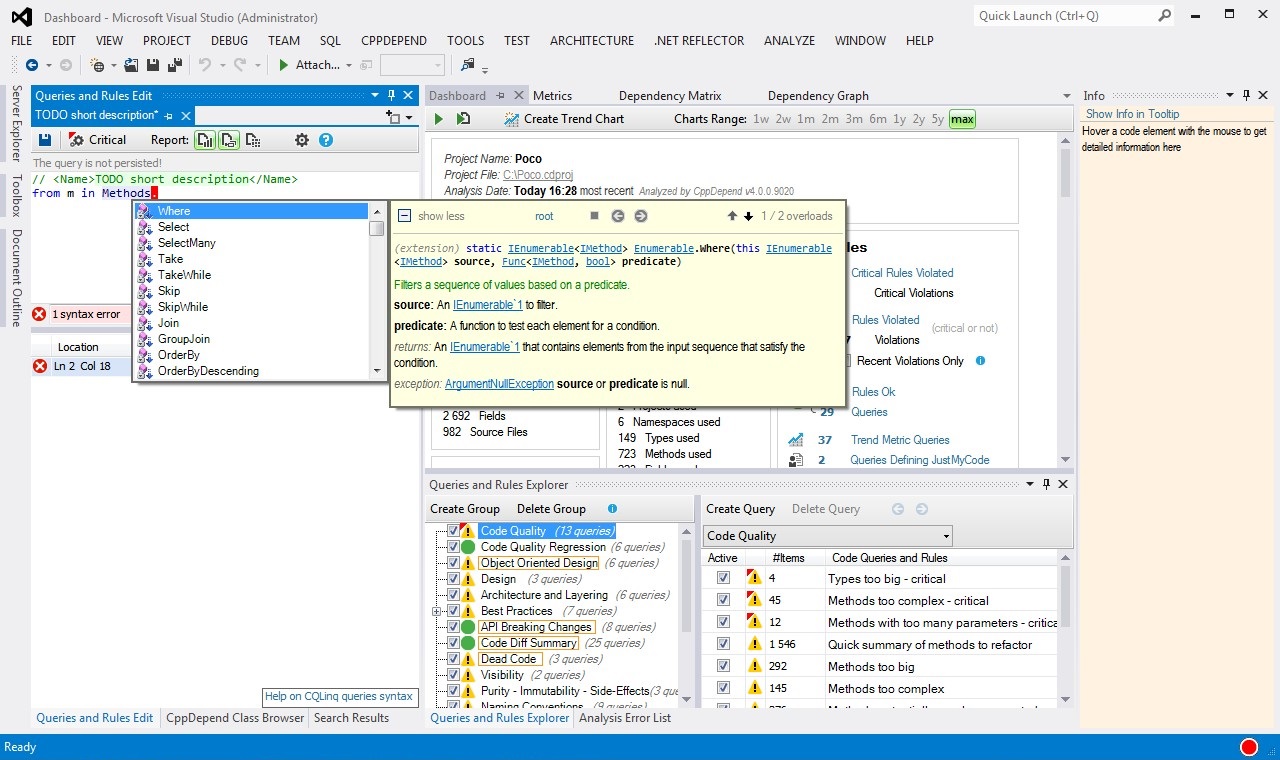Viewport: 1280px width, 760px height.
Task: Click Dashboard run and build report icon
Action: [464, 119]
